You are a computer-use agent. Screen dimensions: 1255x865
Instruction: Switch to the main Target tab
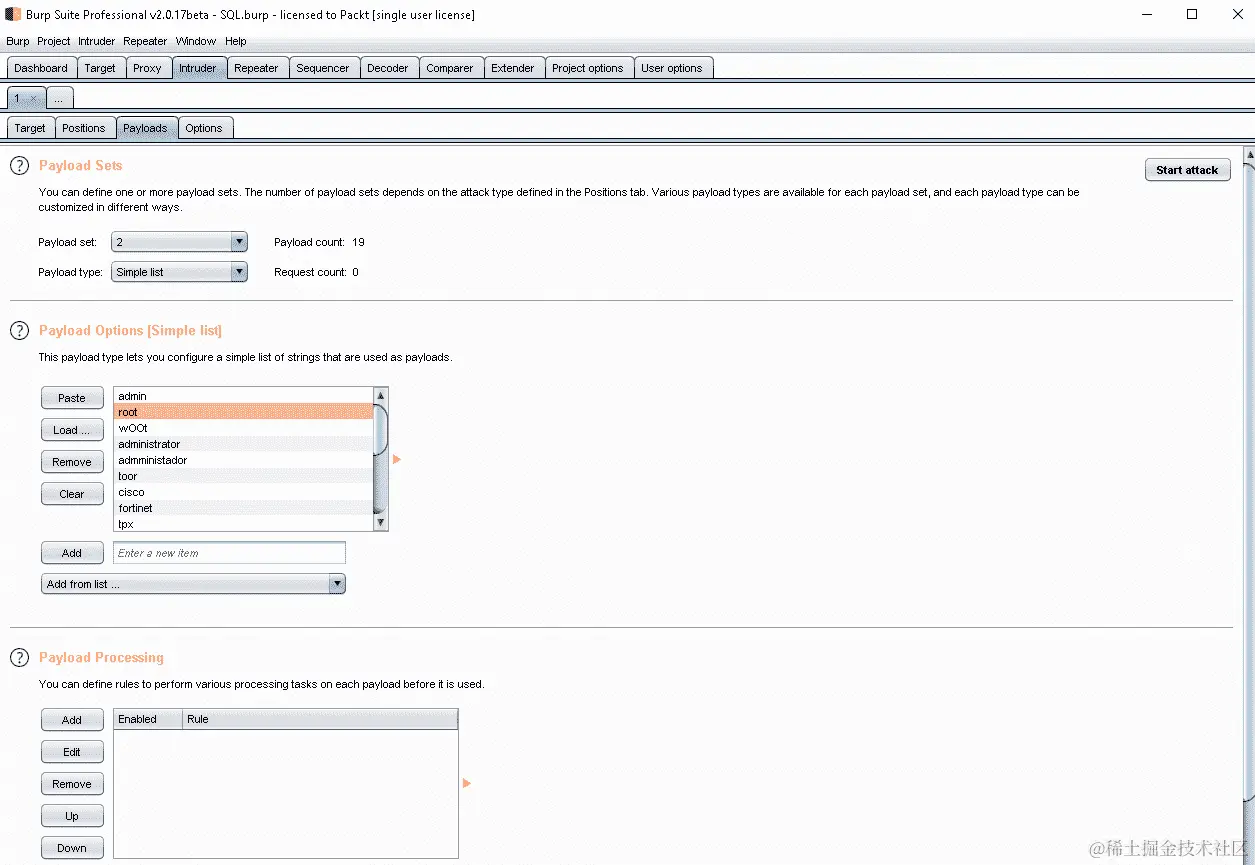coord(100,68)
